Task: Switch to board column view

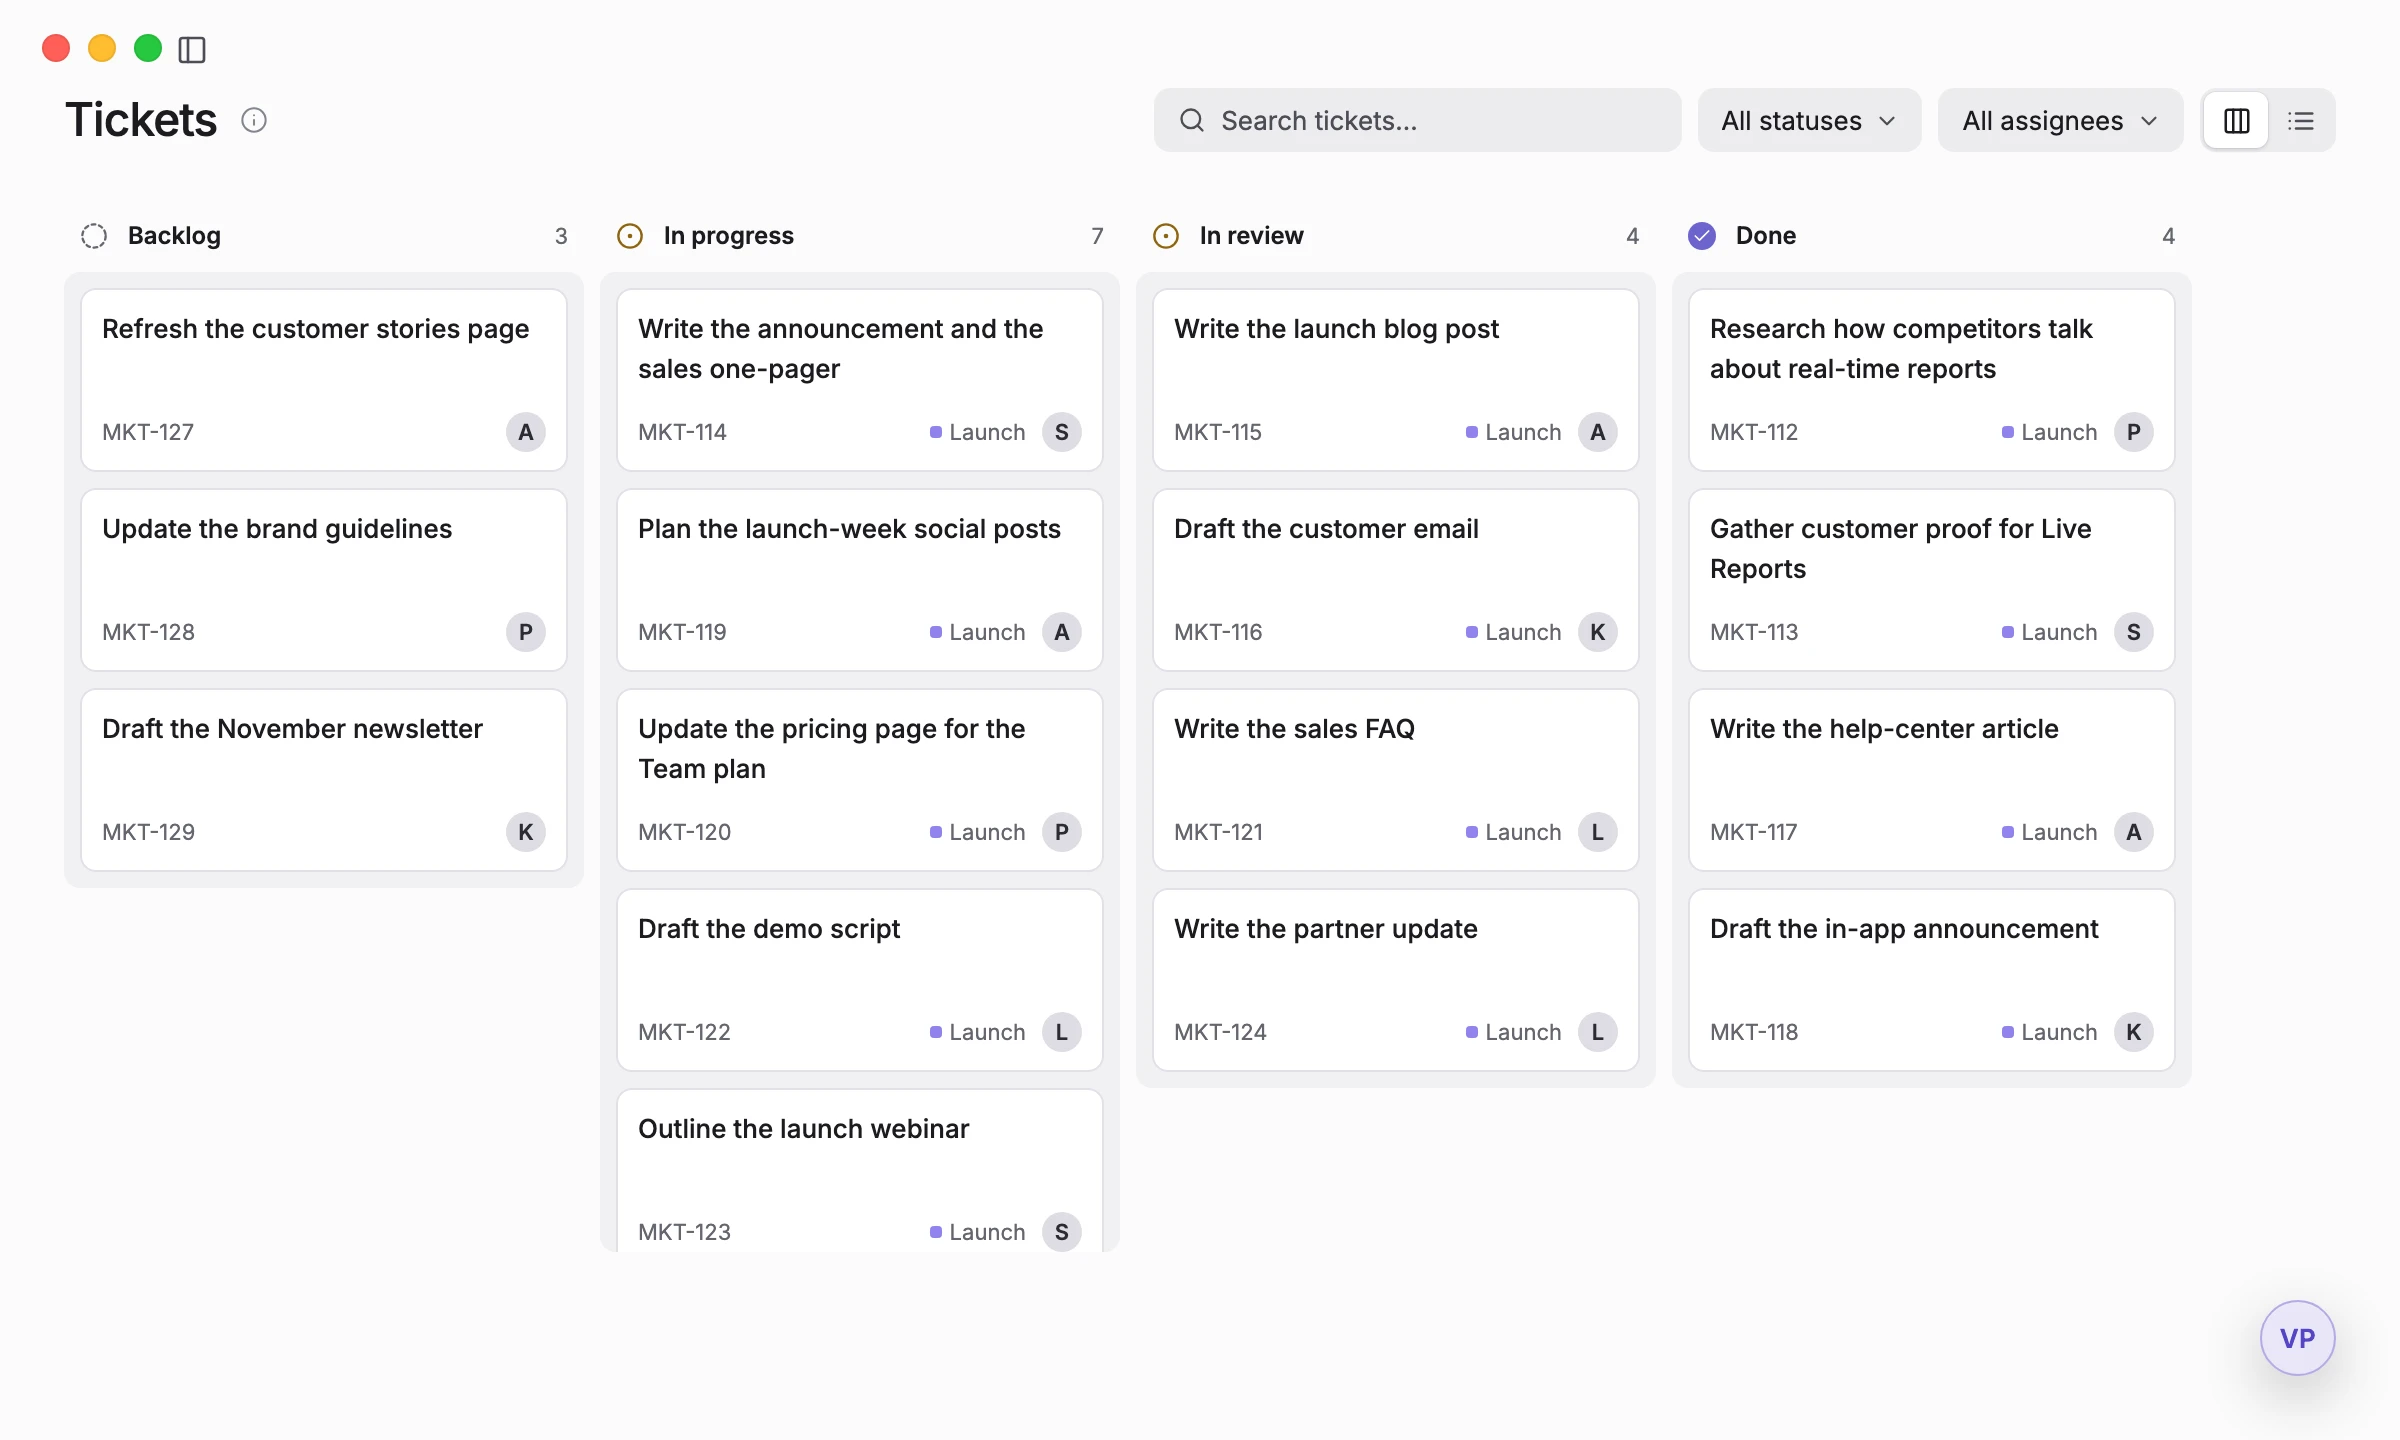Action: pyautogui.click(x=2236, y=121)
